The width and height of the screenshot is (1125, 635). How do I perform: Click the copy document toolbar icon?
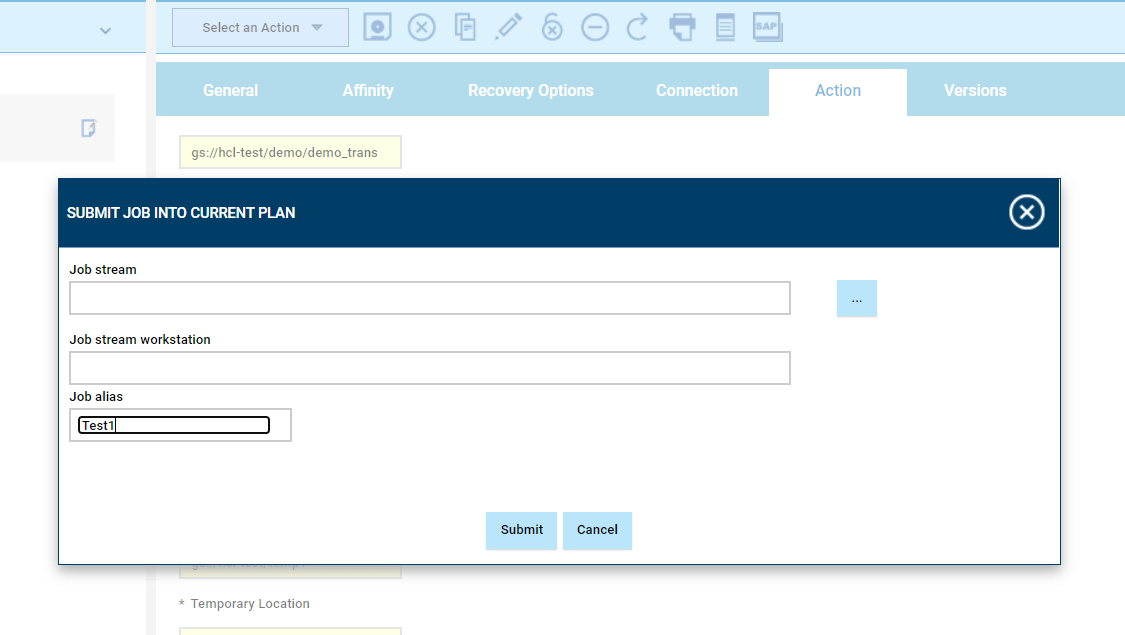(x=465, y=27)
